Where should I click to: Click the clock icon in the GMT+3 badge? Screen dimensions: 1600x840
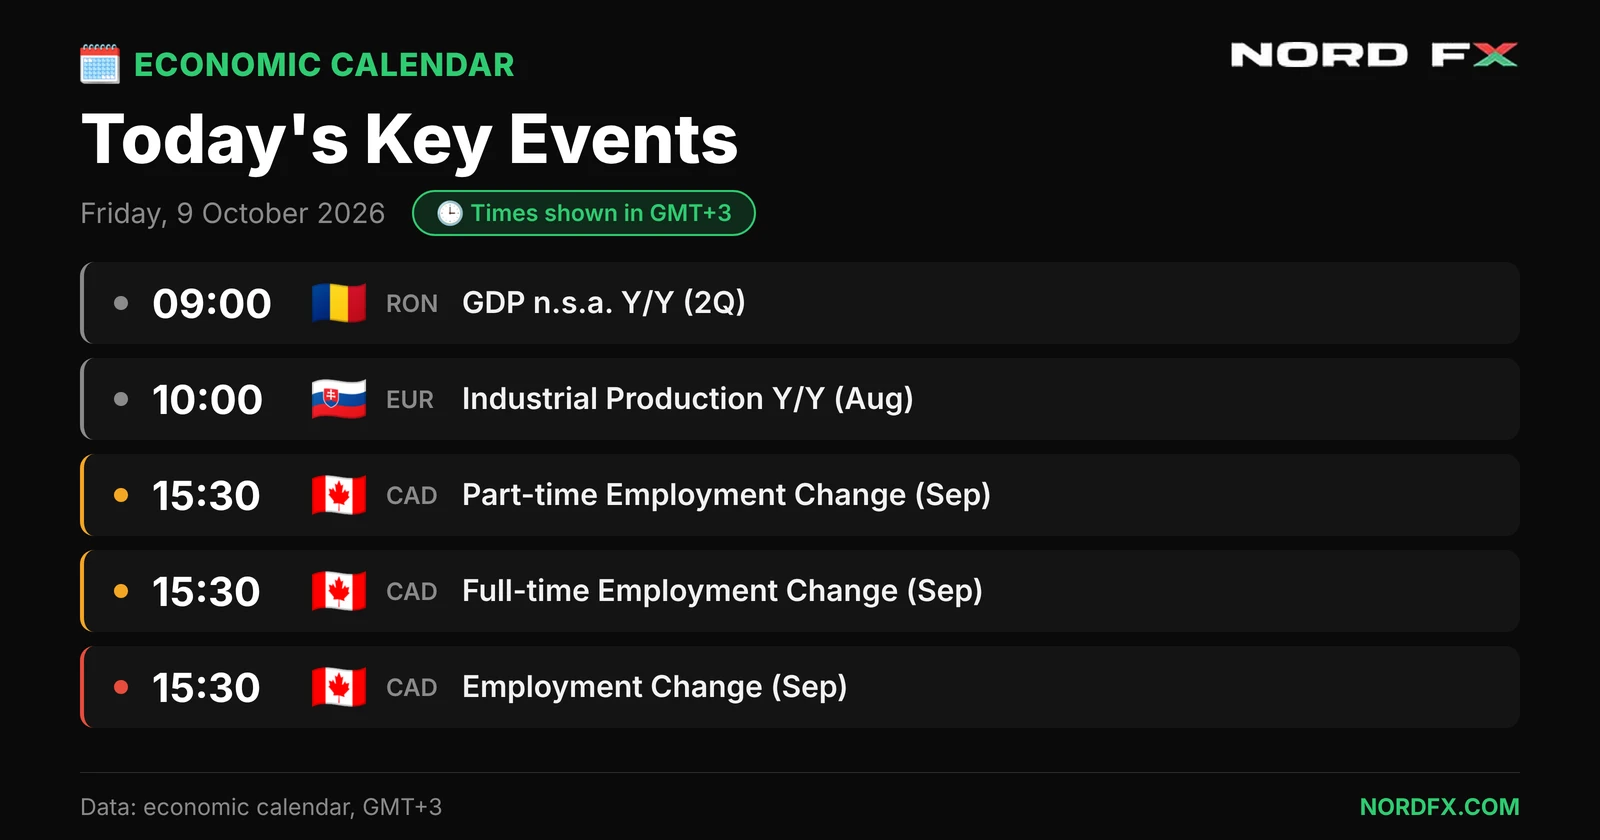point(450,213)
